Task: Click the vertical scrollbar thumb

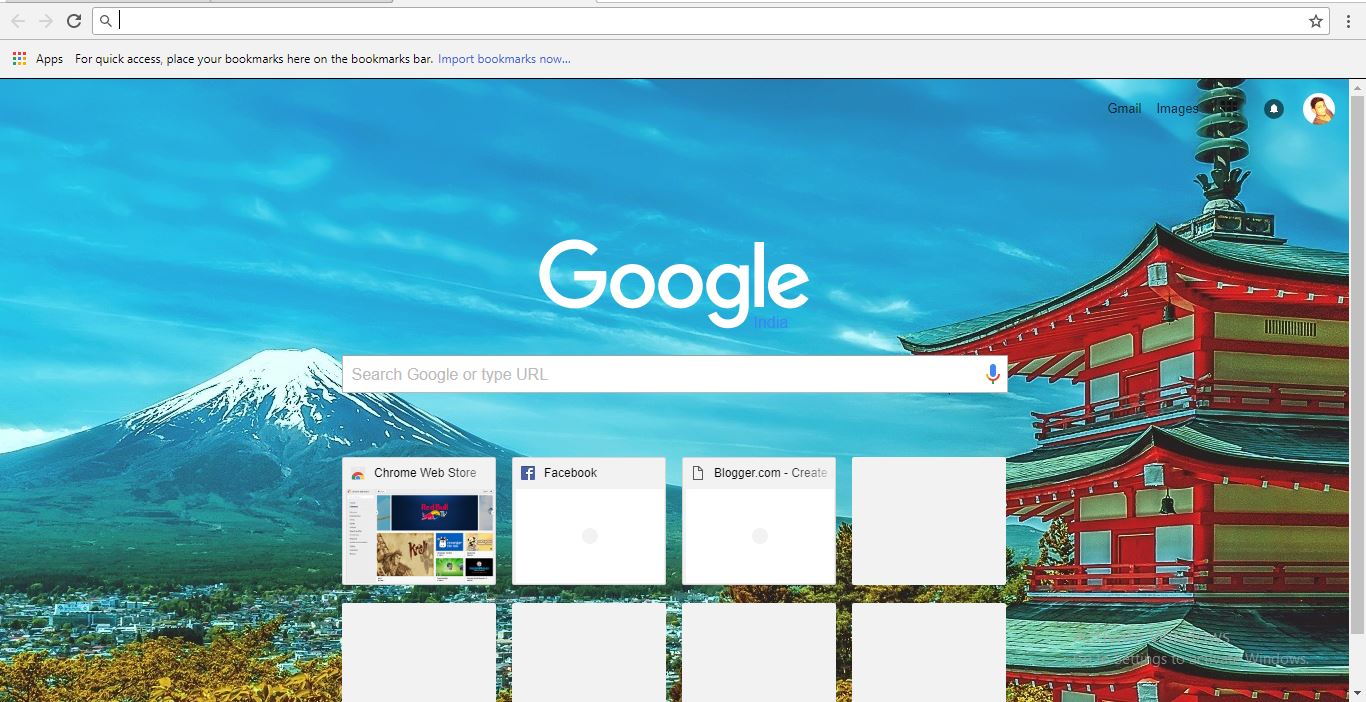Action: click(1357, 365)
